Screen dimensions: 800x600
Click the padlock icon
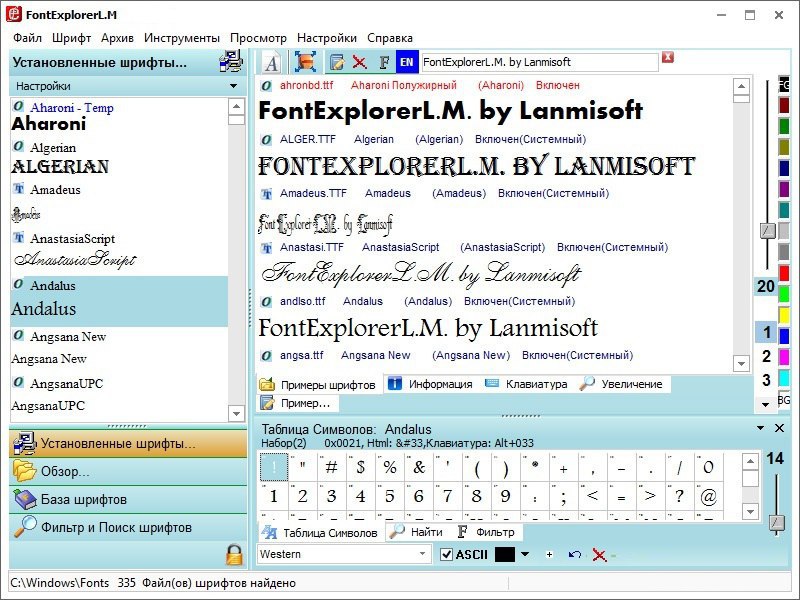pos(234,555)
